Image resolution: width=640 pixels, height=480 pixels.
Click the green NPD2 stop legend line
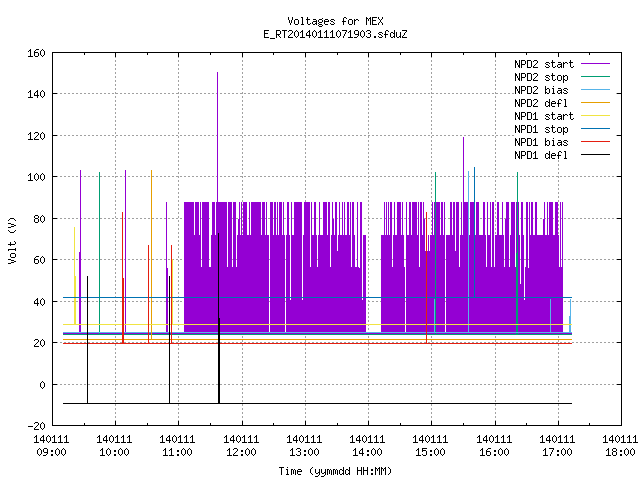pyautogui.click(x=595, y=77)
